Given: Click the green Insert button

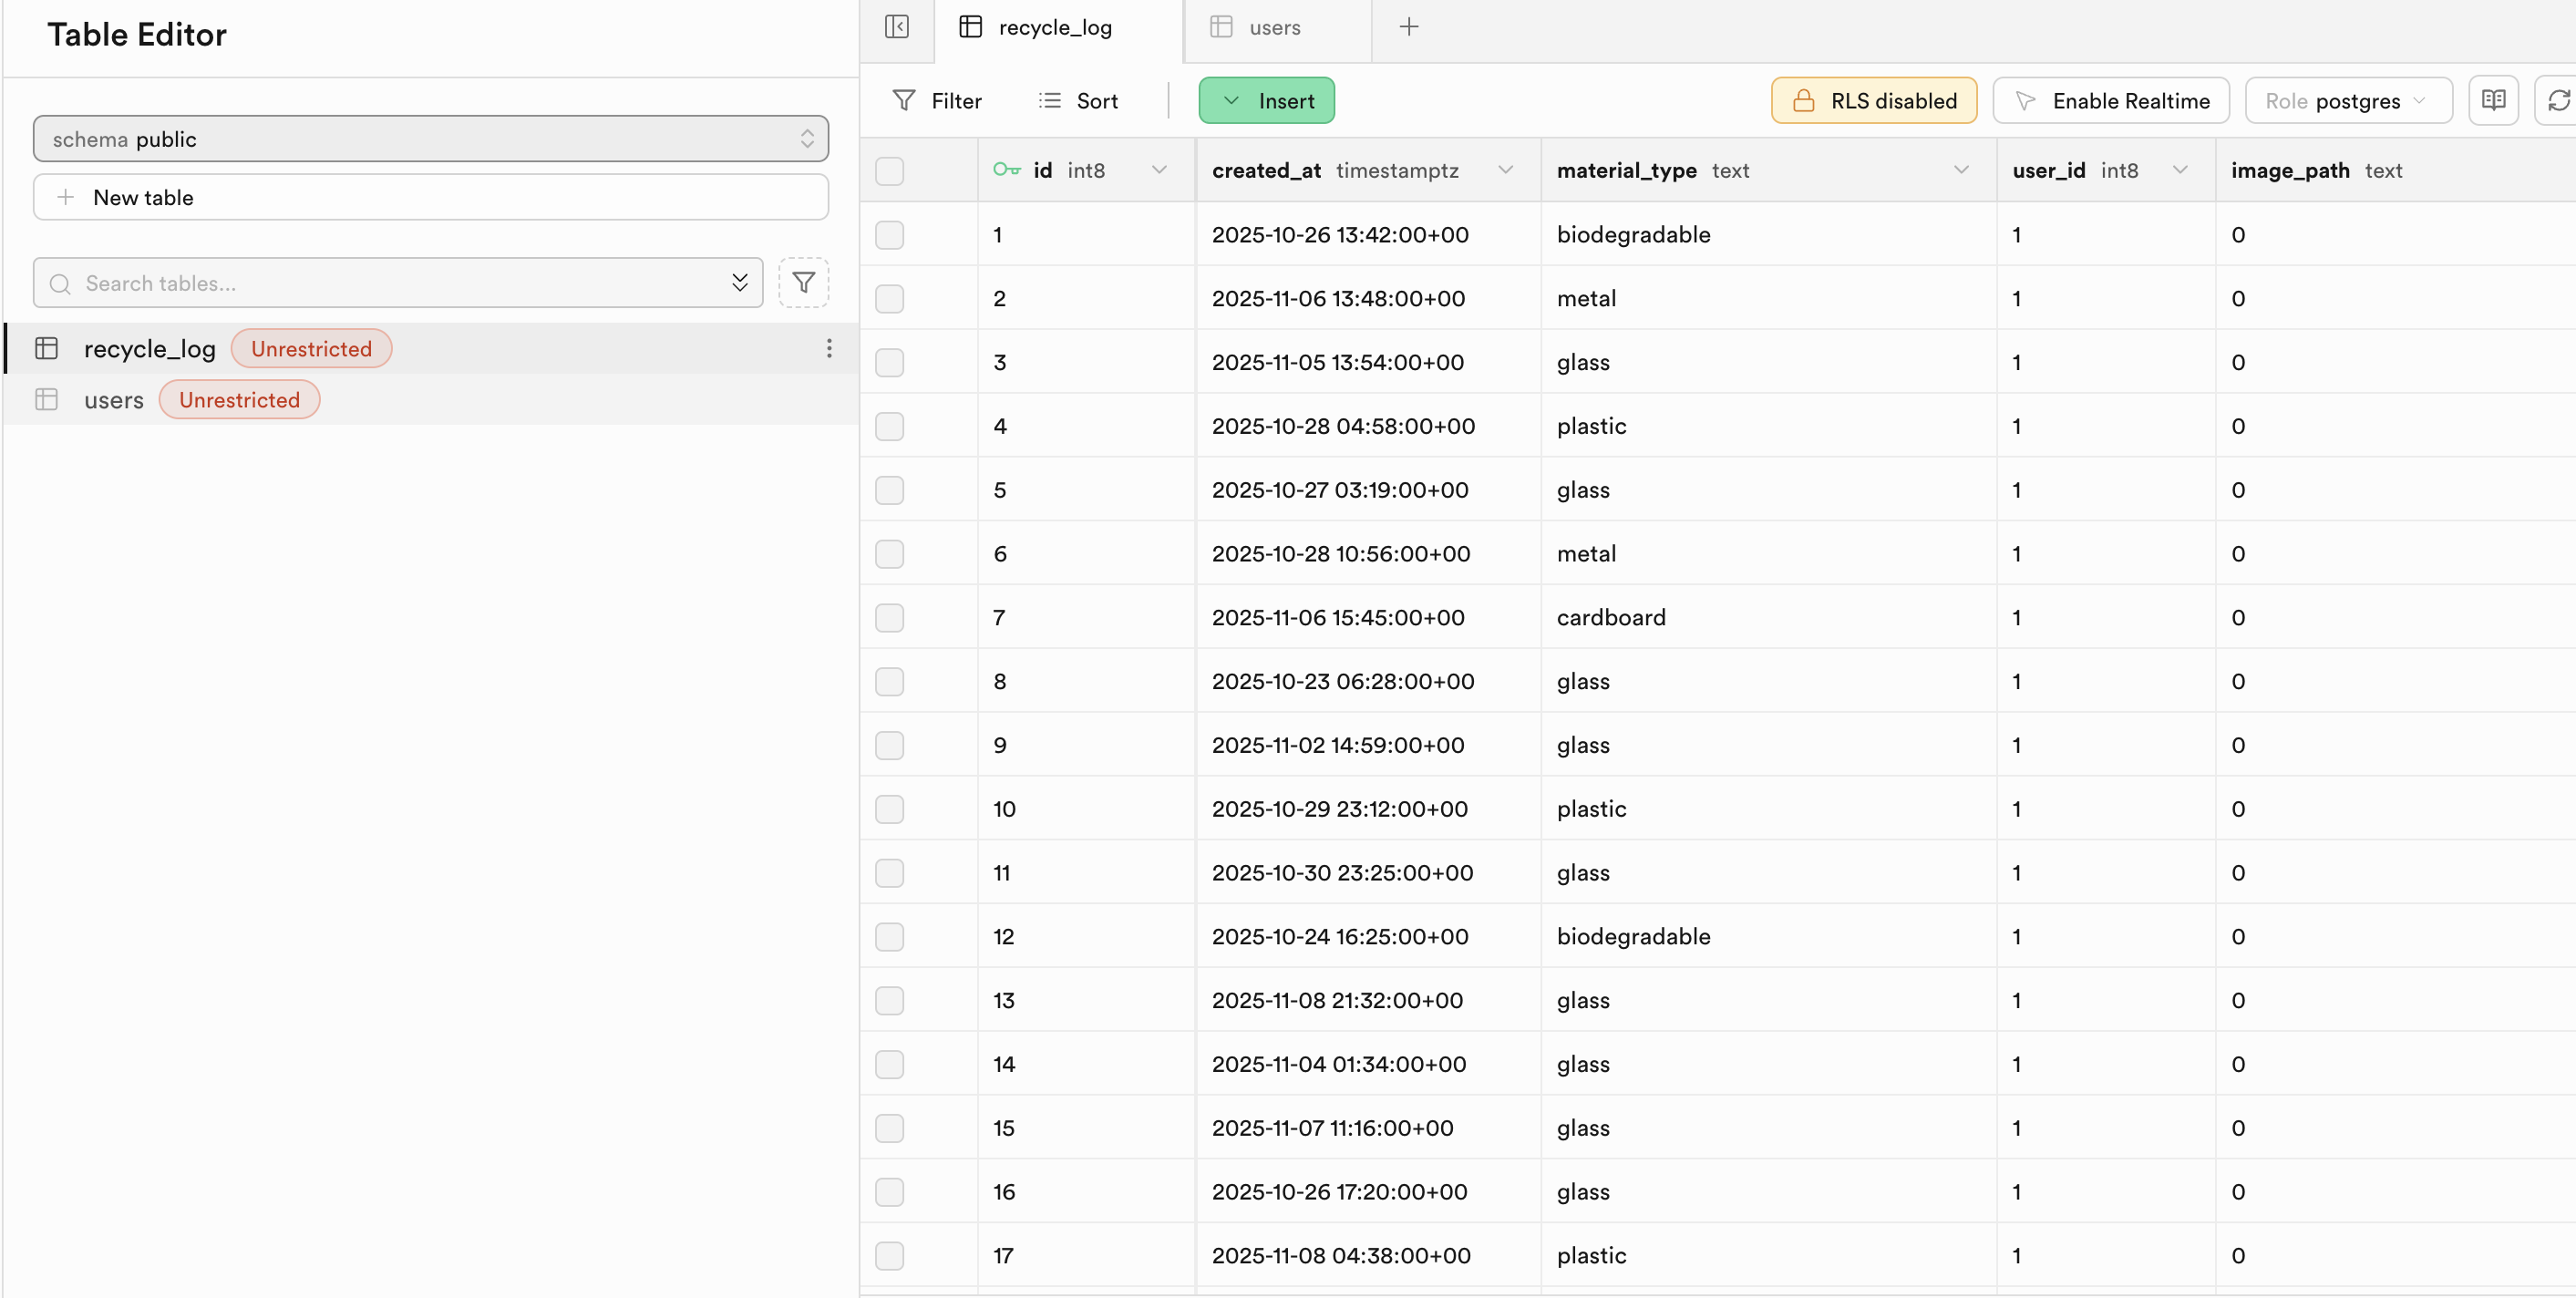Looking at the screenshot, I should (1266, 101).
